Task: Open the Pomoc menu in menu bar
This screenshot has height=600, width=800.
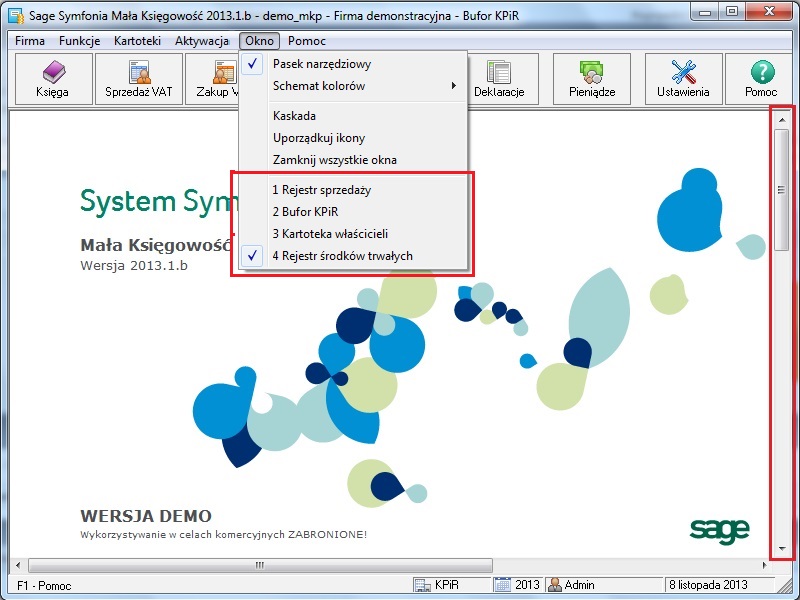Action: point(307,41)
